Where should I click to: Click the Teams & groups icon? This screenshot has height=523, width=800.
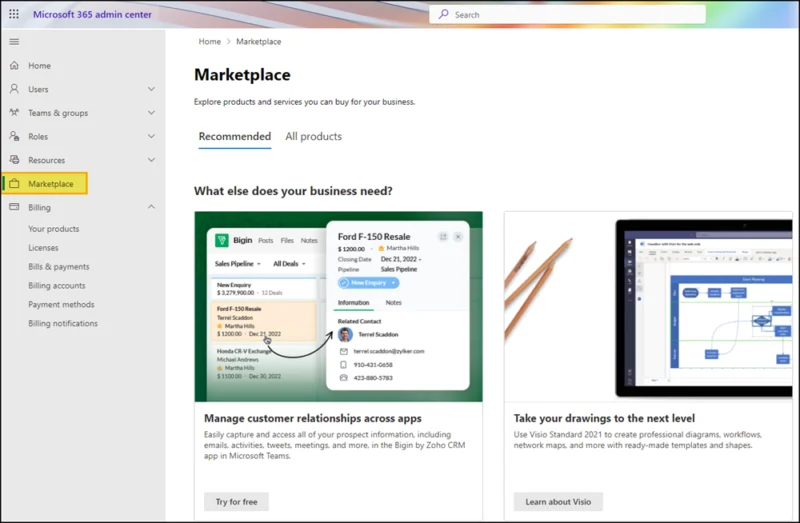point(14,112)
